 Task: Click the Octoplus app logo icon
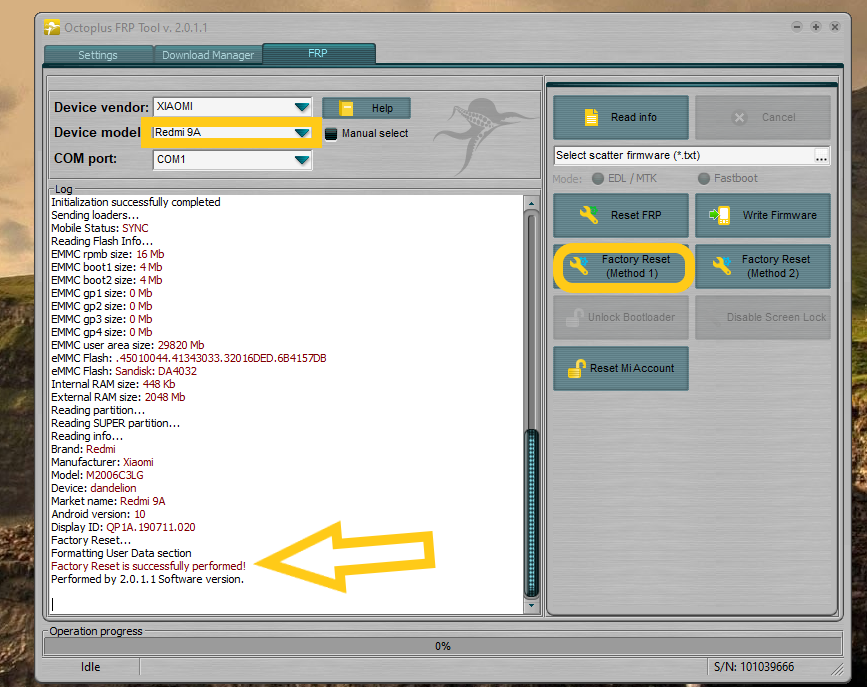pos(52,27)
